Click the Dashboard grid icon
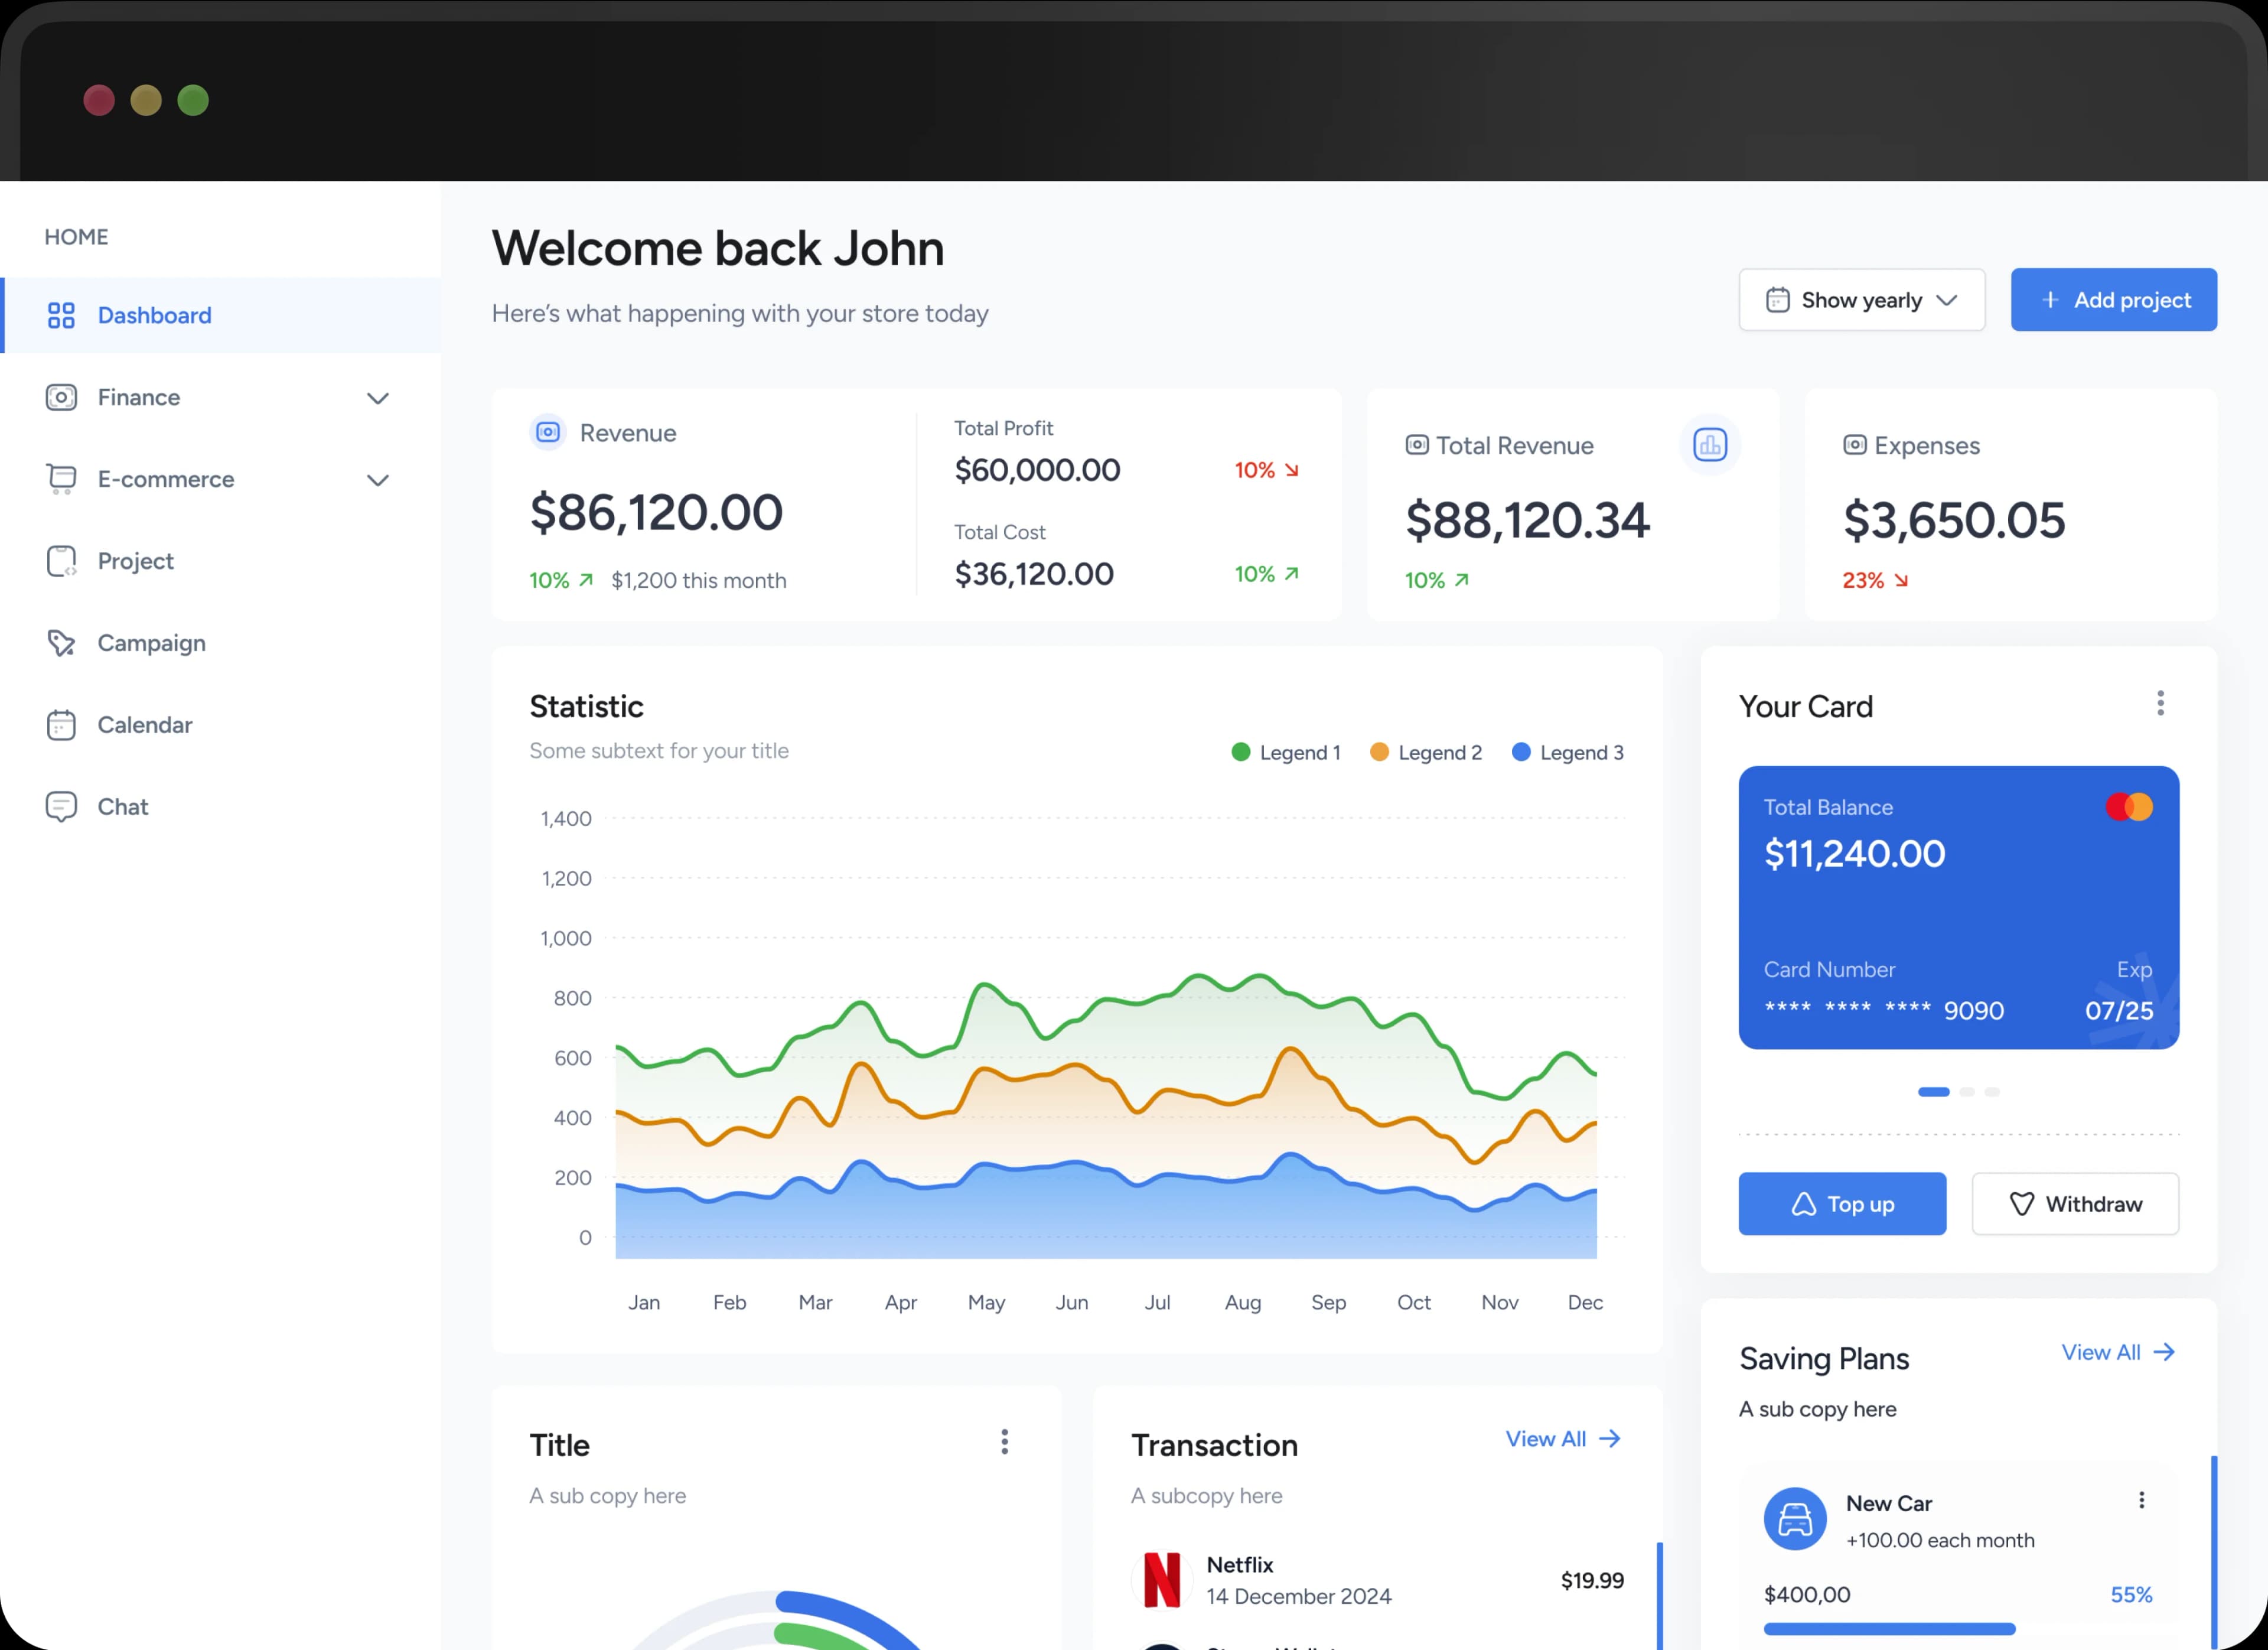Screen dimensions: 2268x1650 pyautogui.click(x=61, y=315)
